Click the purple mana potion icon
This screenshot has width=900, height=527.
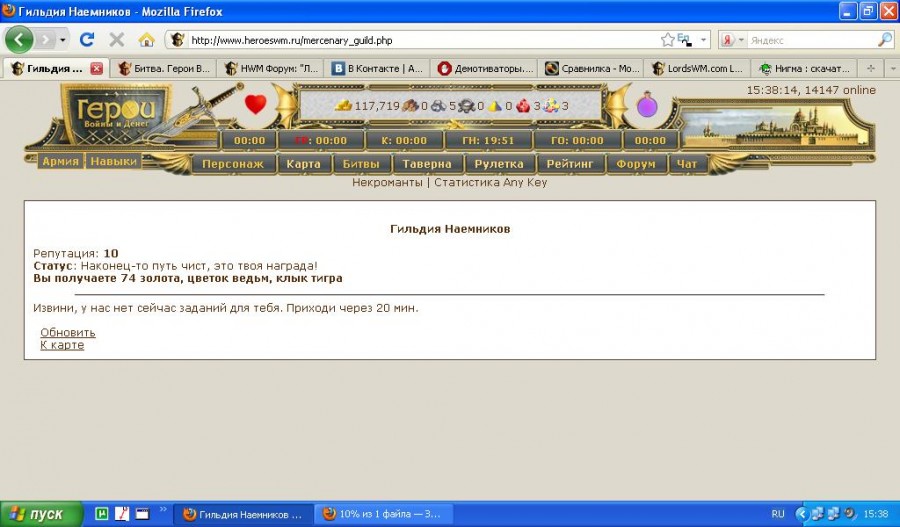pos(648,104)
